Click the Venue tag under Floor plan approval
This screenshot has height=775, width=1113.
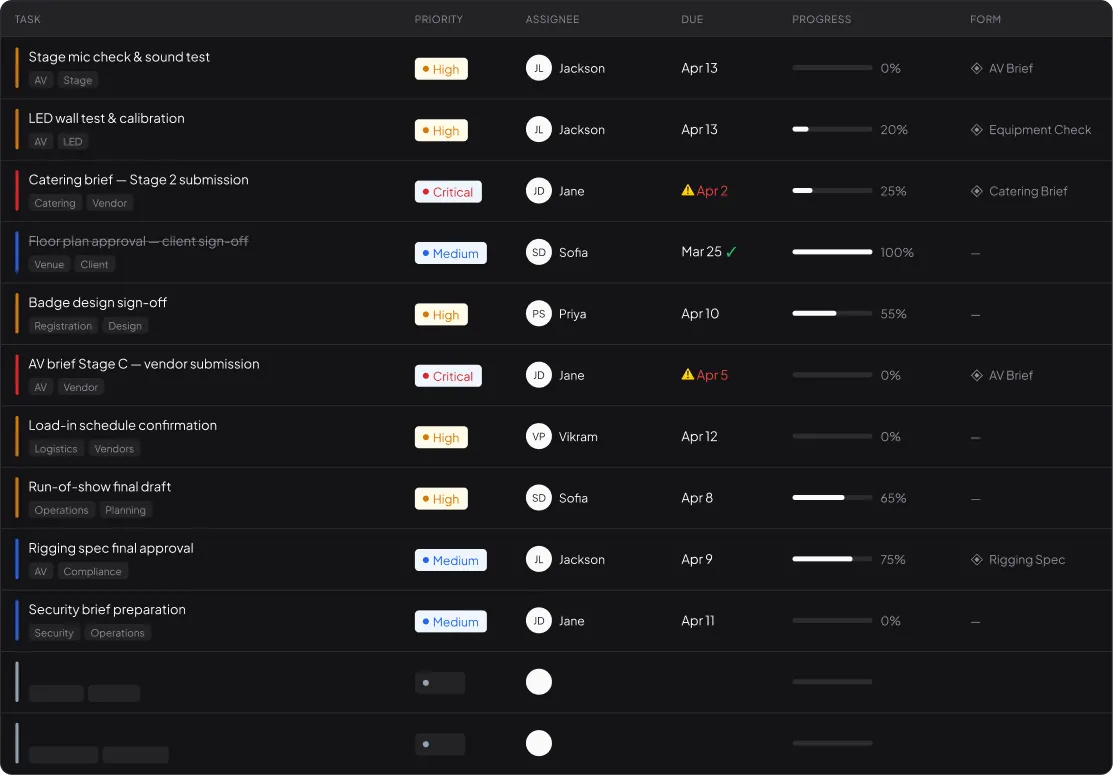(49, 264)
